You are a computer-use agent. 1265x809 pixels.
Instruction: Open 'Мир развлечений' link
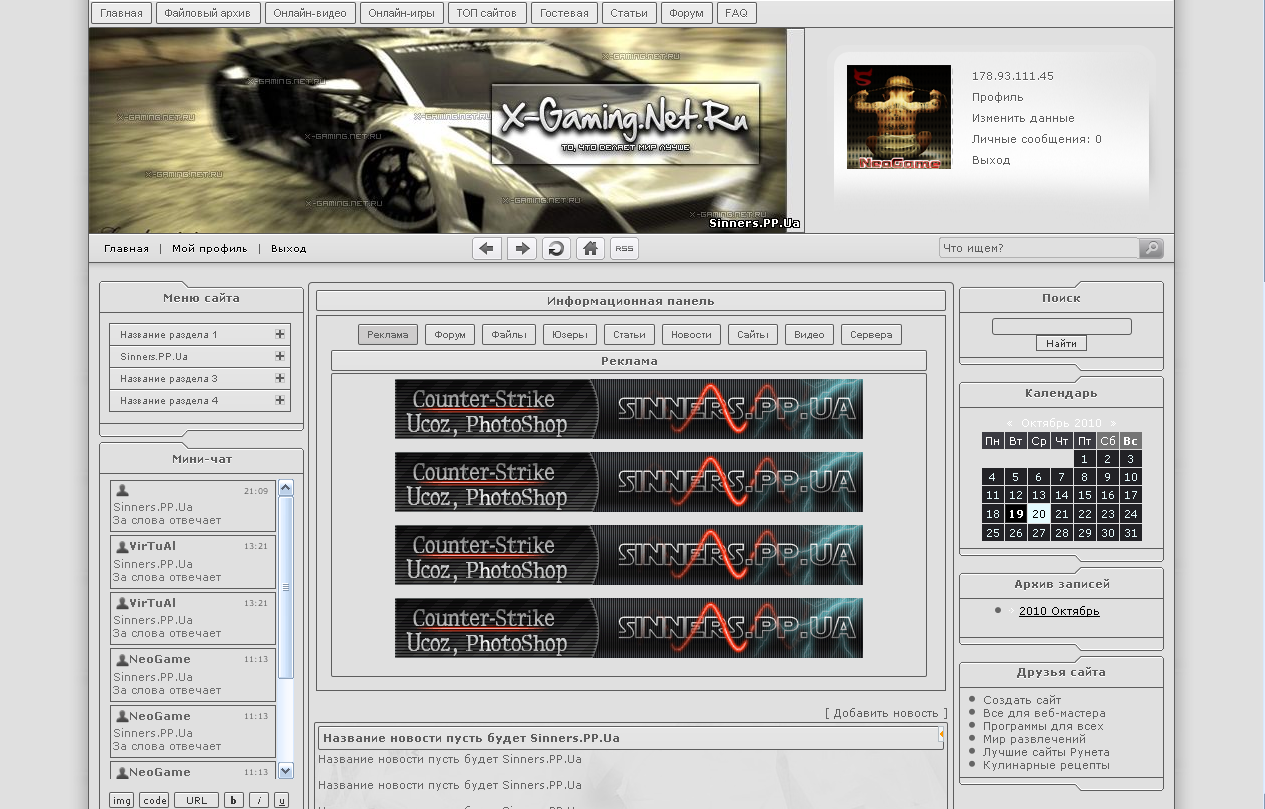click(x=1034, y=739)
